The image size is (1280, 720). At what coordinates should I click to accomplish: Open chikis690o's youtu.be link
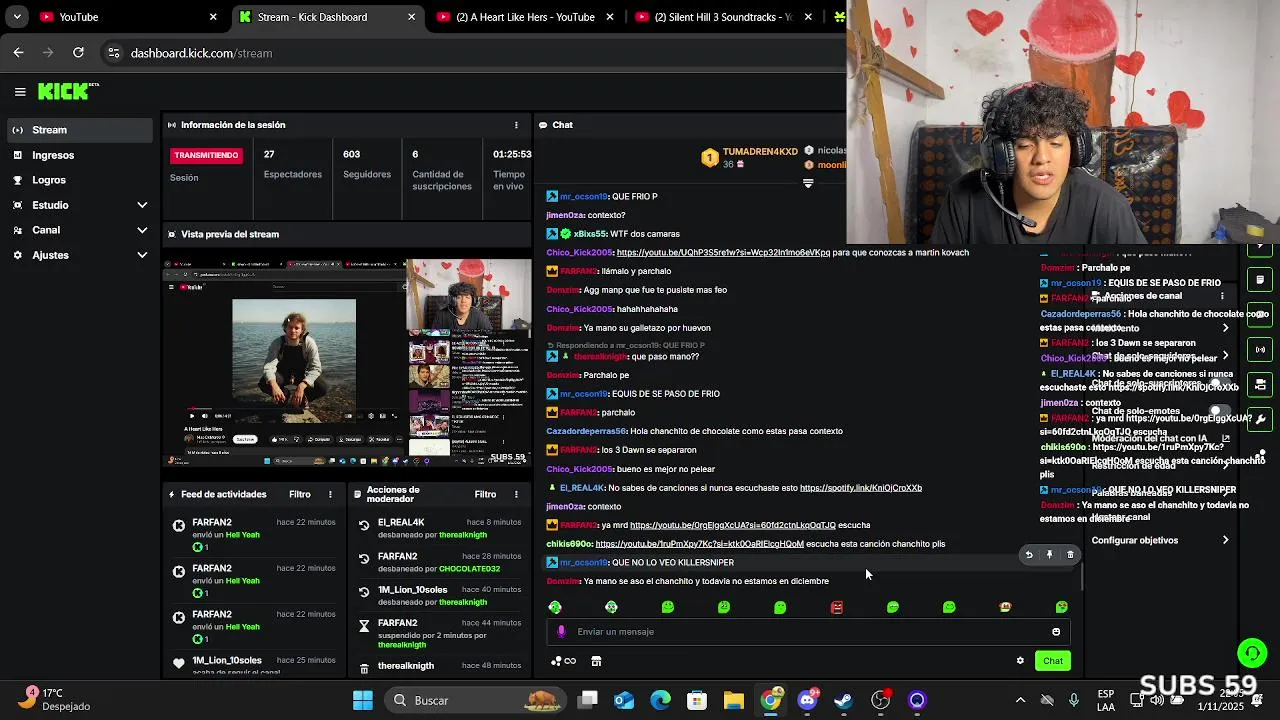[x=699, y=544]
